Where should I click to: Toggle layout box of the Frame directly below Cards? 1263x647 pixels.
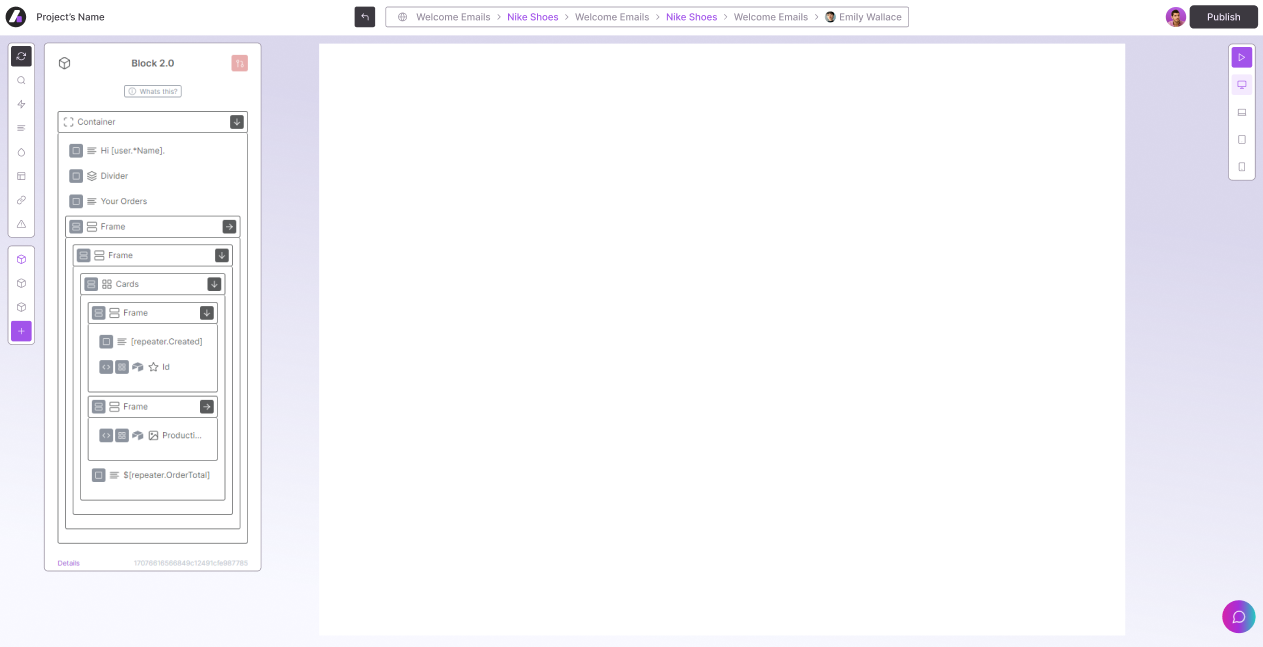coord(99,313)
